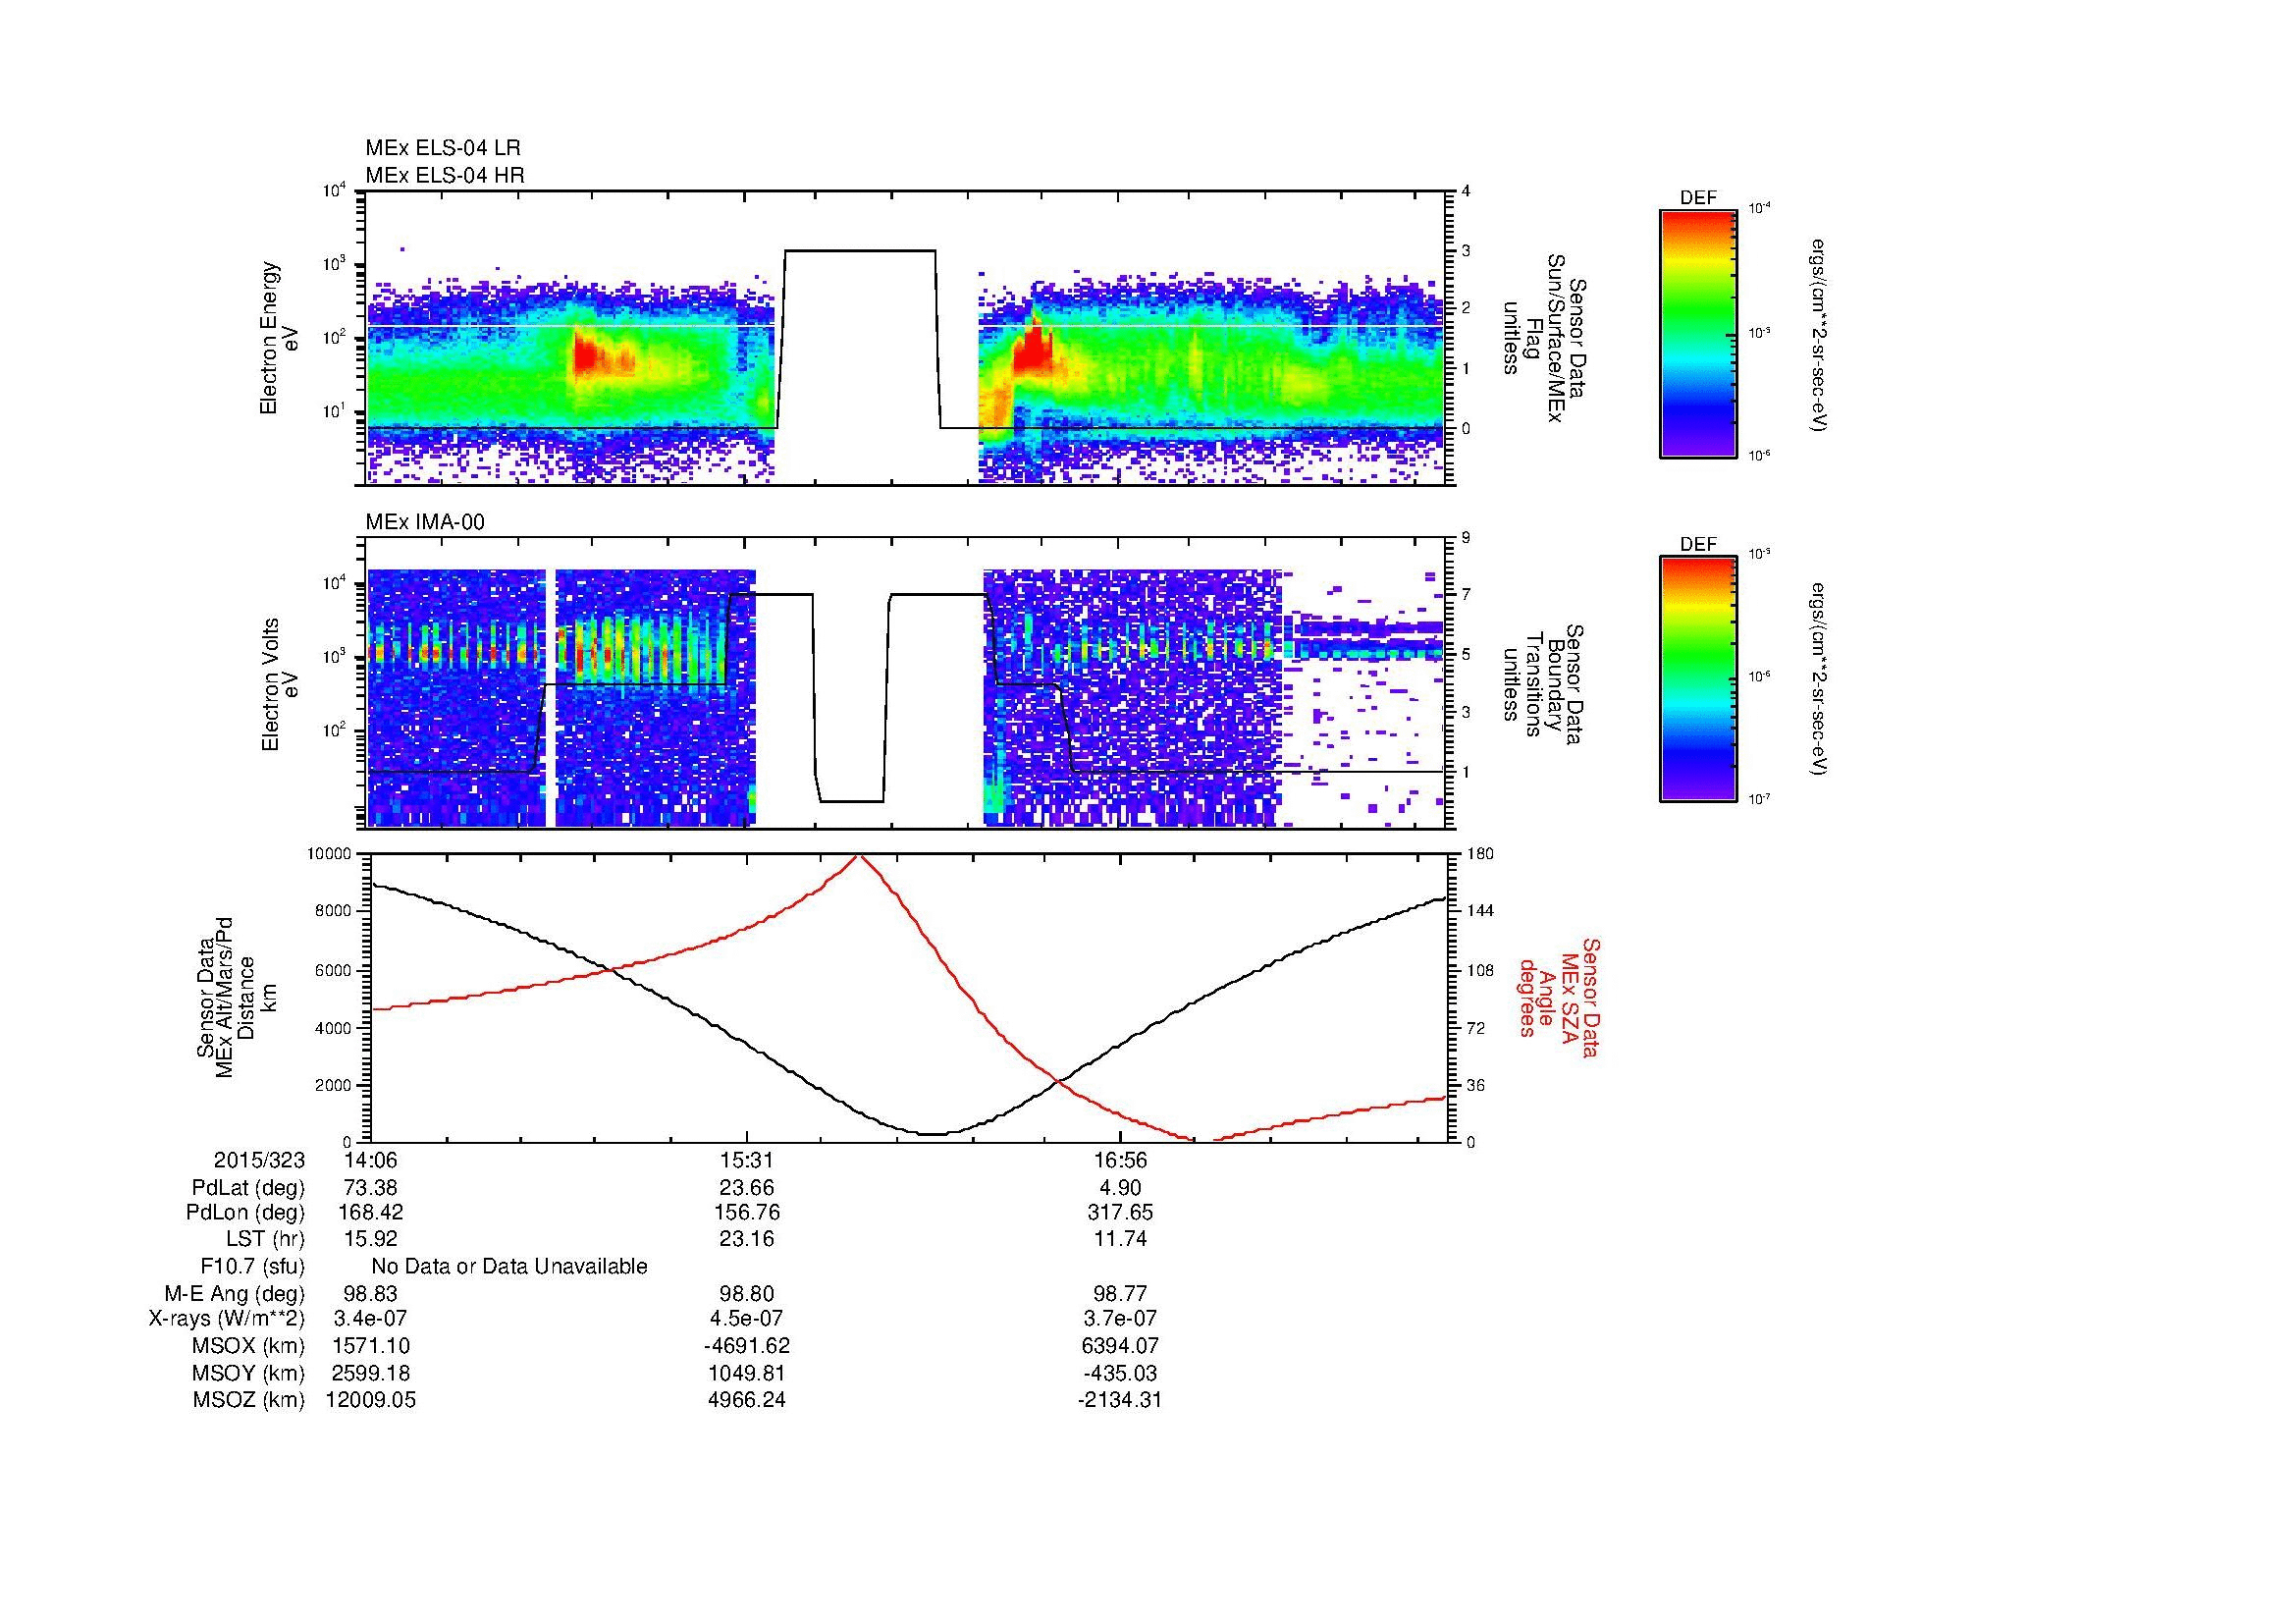Click the X-rays value '3.4e-07'
Viewport: 2296px width, 1623px height.
[370, 1320]
